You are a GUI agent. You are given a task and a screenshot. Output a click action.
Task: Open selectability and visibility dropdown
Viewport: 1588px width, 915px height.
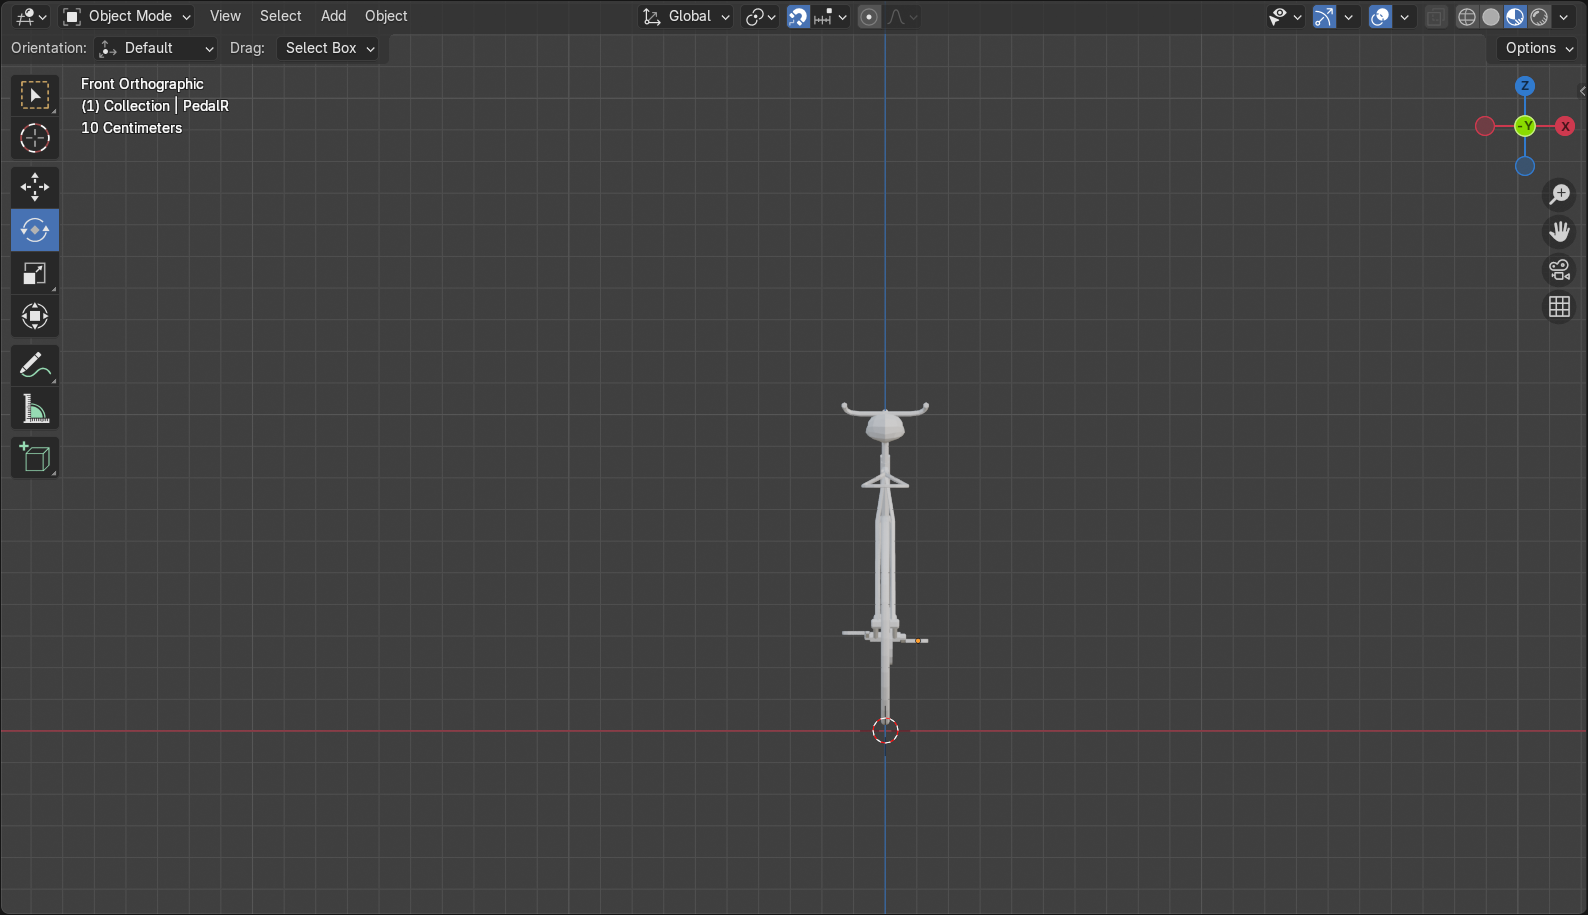(x=1285, y=16)
